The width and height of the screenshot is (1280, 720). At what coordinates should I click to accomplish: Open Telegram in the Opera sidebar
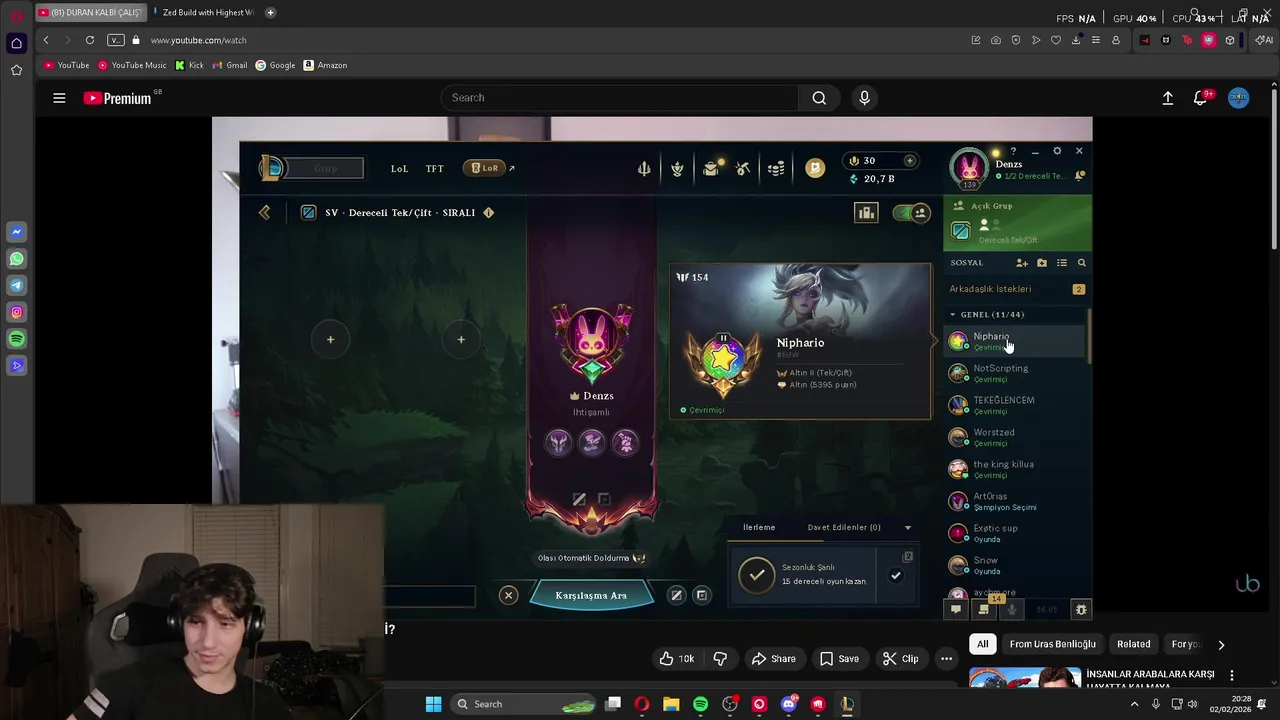16,286
